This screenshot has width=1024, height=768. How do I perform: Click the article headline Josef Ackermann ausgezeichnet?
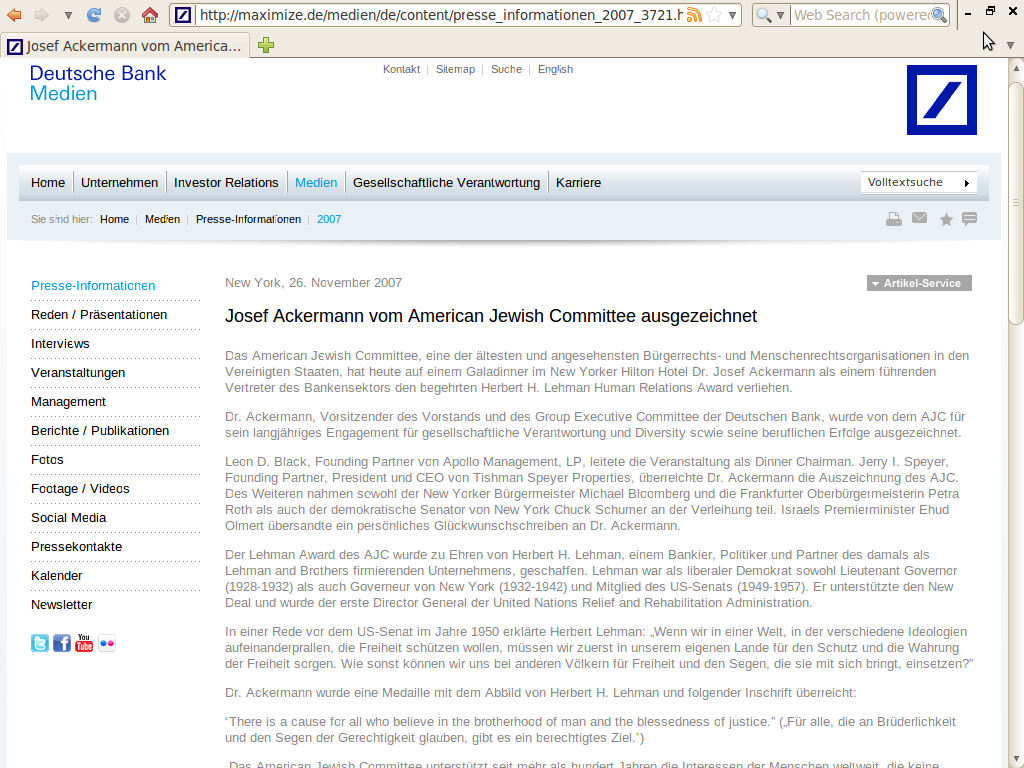(x=491, y=316)
